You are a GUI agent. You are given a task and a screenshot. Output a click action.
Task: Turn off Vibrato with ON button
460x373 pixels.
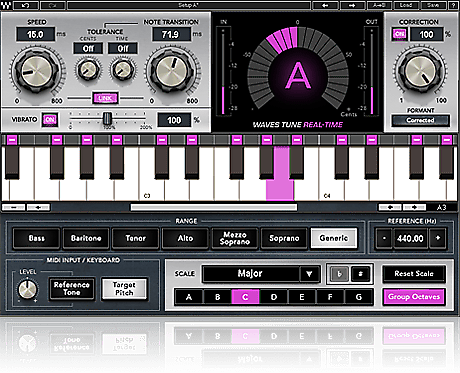tap(50, 120)
